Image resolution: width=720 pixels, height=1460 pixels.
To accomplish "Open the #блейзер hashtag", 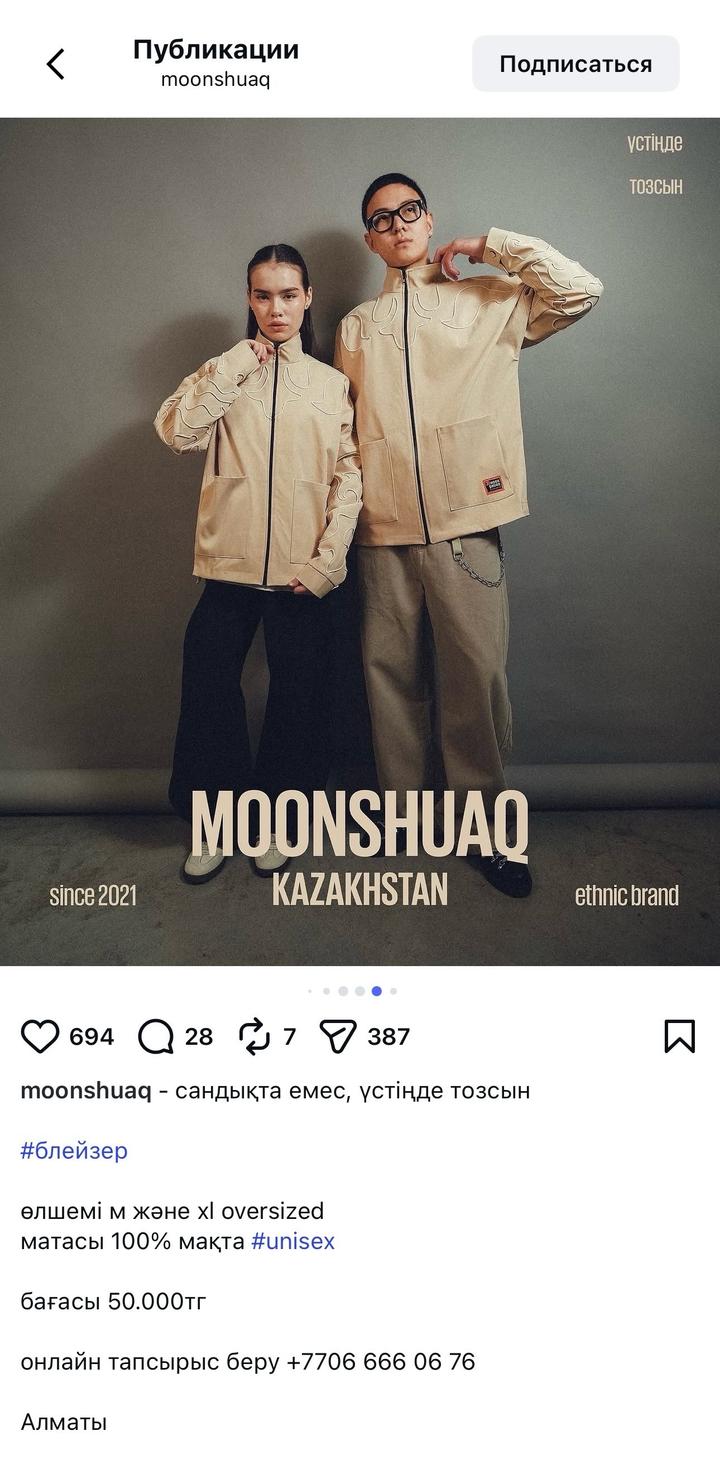I will [x=74, y=1150].
